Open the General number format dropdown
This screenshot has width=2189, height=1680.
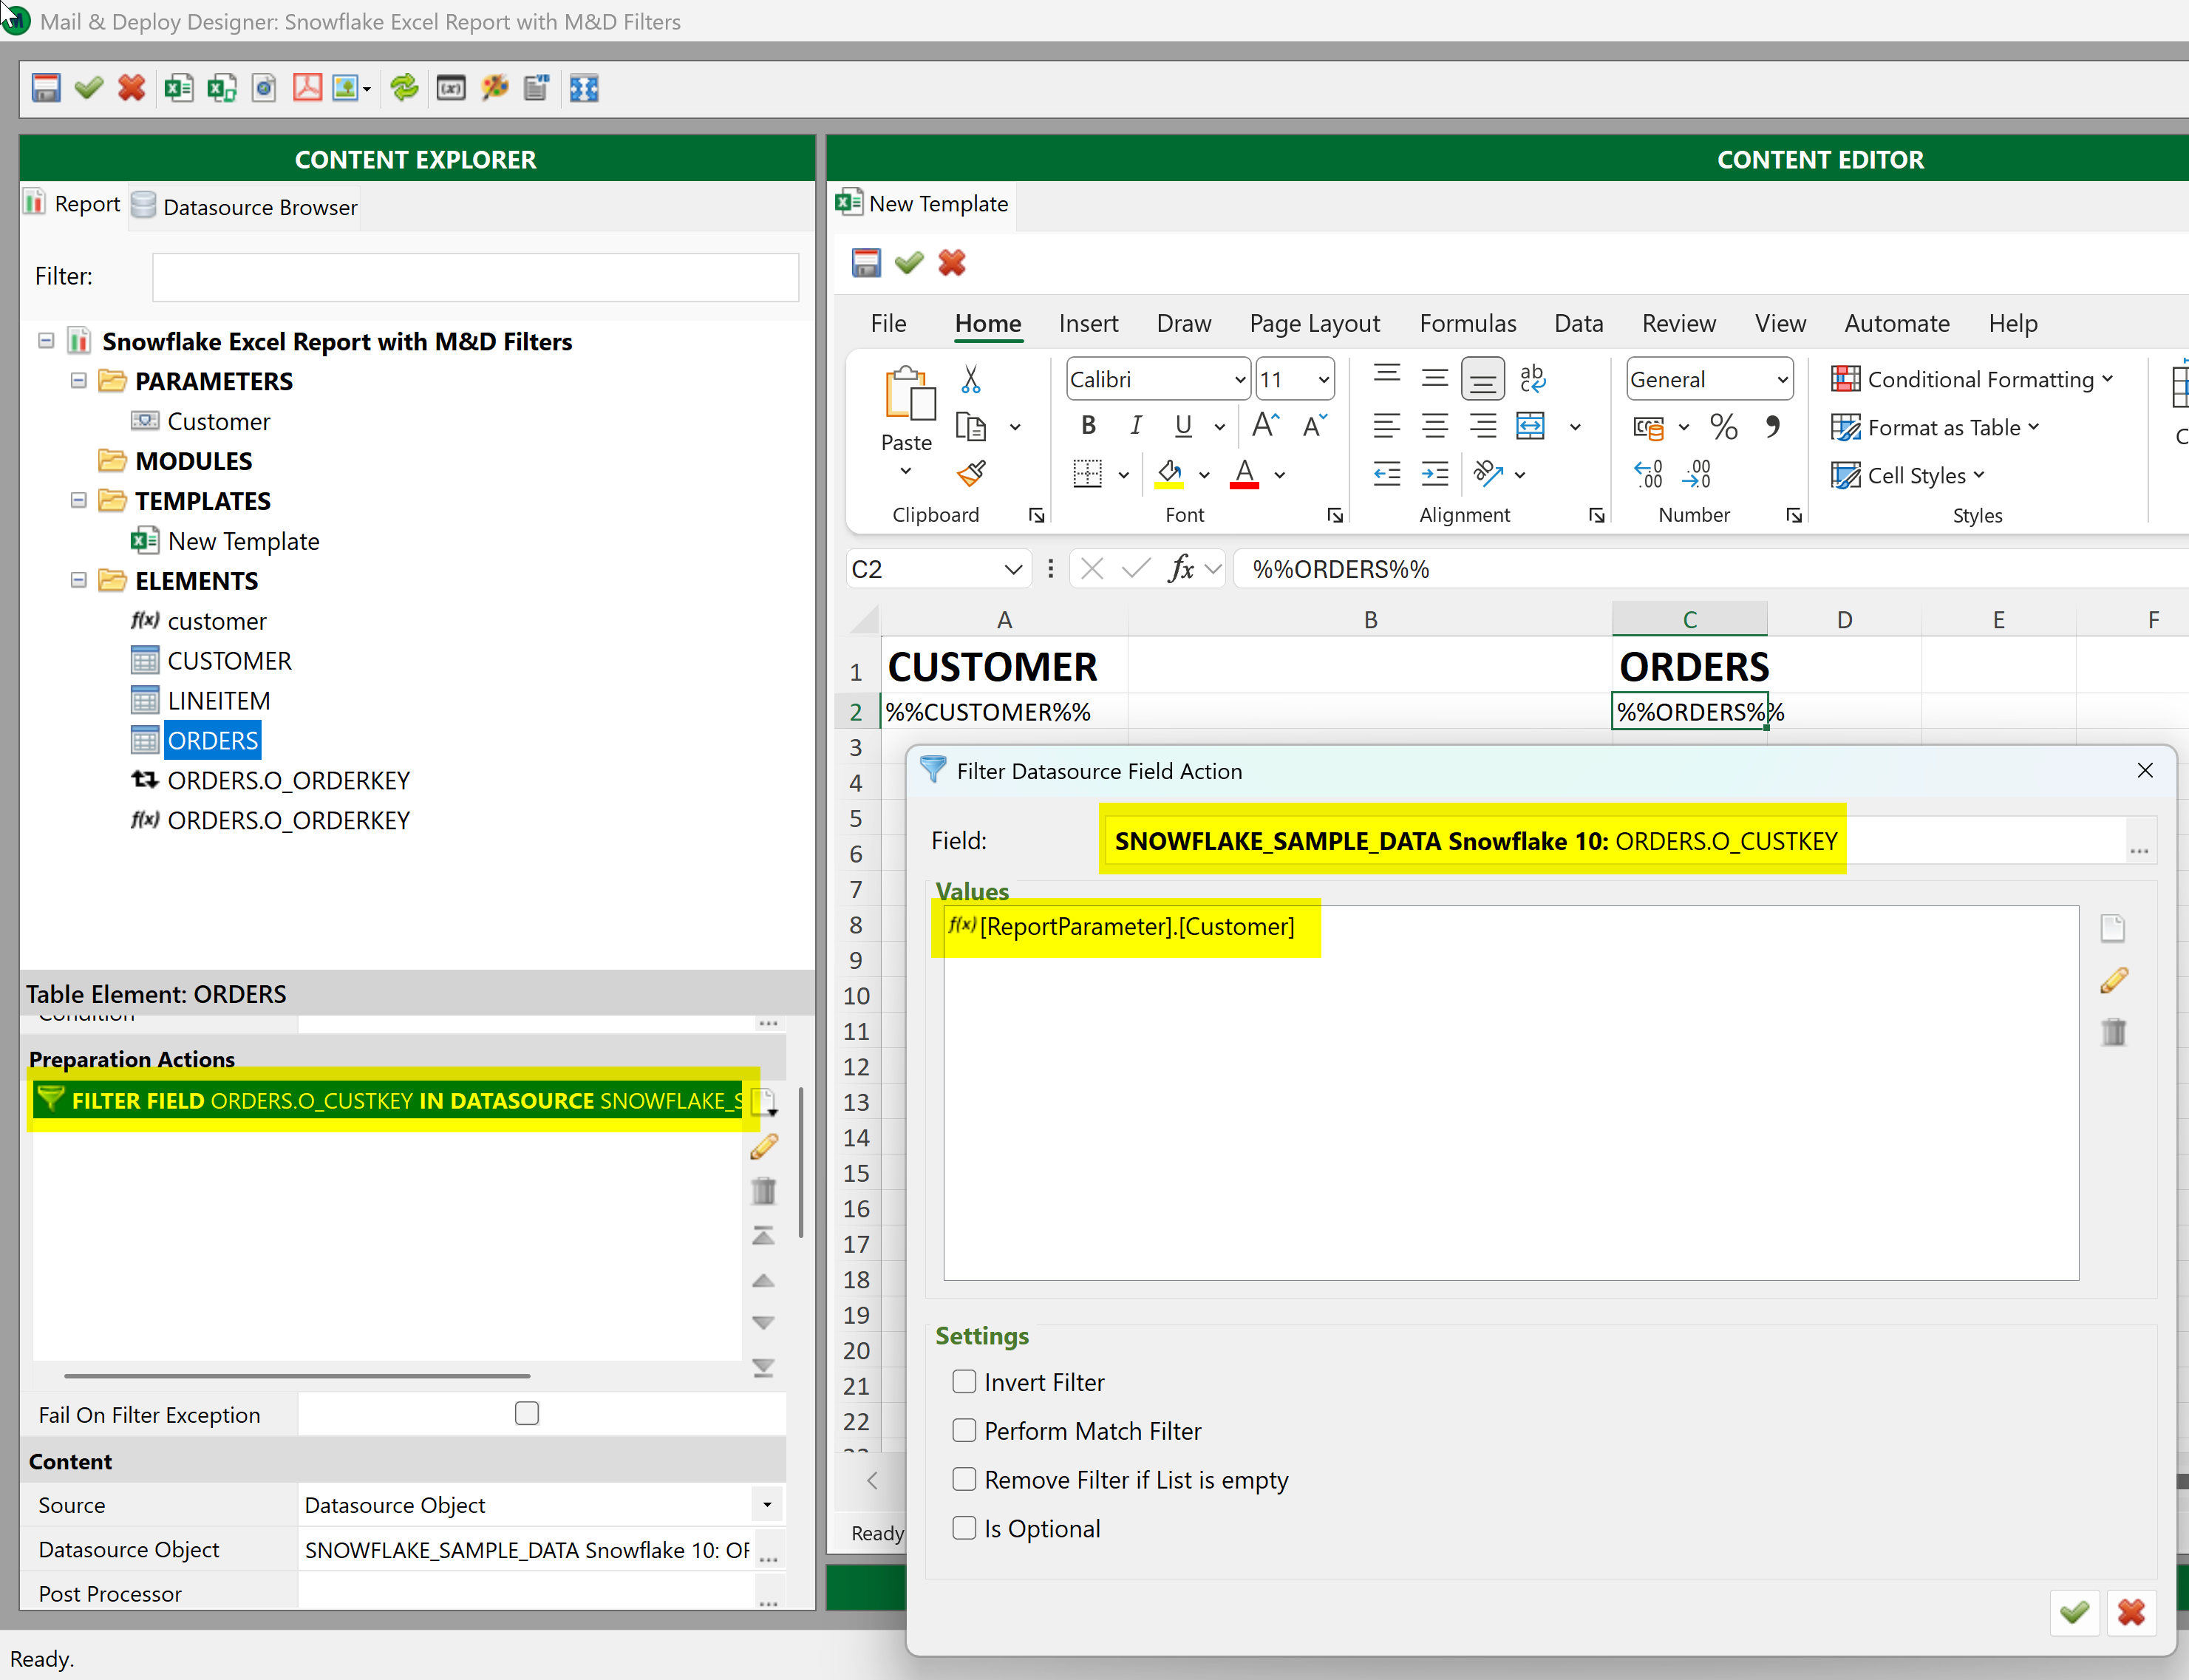pyautogui.click(x=1782, y=380)
